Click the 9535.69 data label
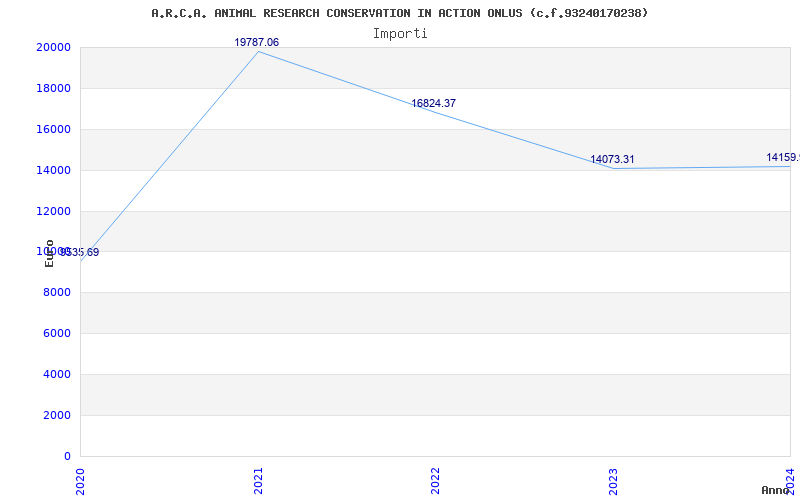The width and height of the screenshot is (800, 500). [x=80, y=253]
